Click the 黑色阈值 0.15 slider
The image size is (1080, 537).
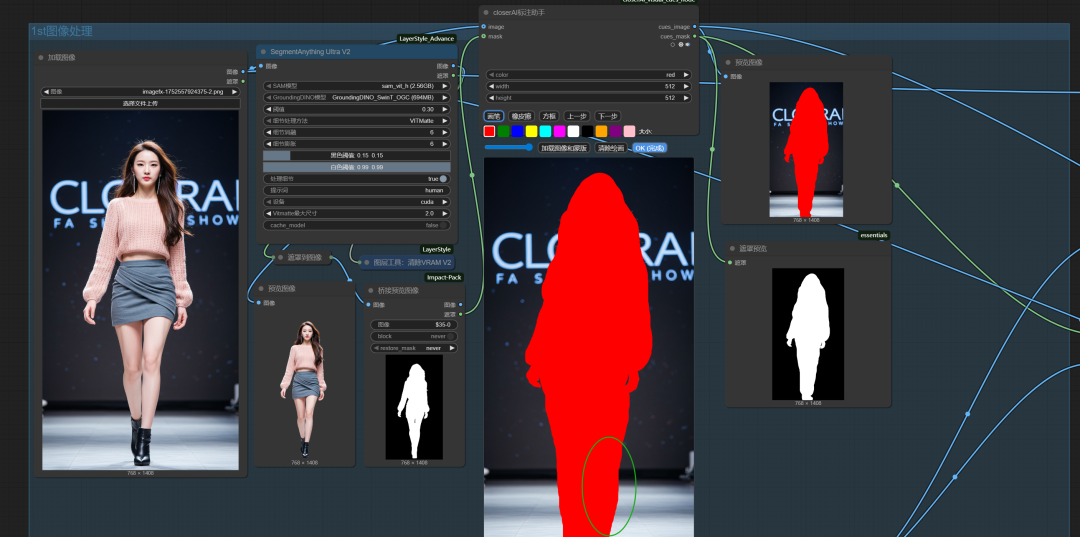click(357, 156)
